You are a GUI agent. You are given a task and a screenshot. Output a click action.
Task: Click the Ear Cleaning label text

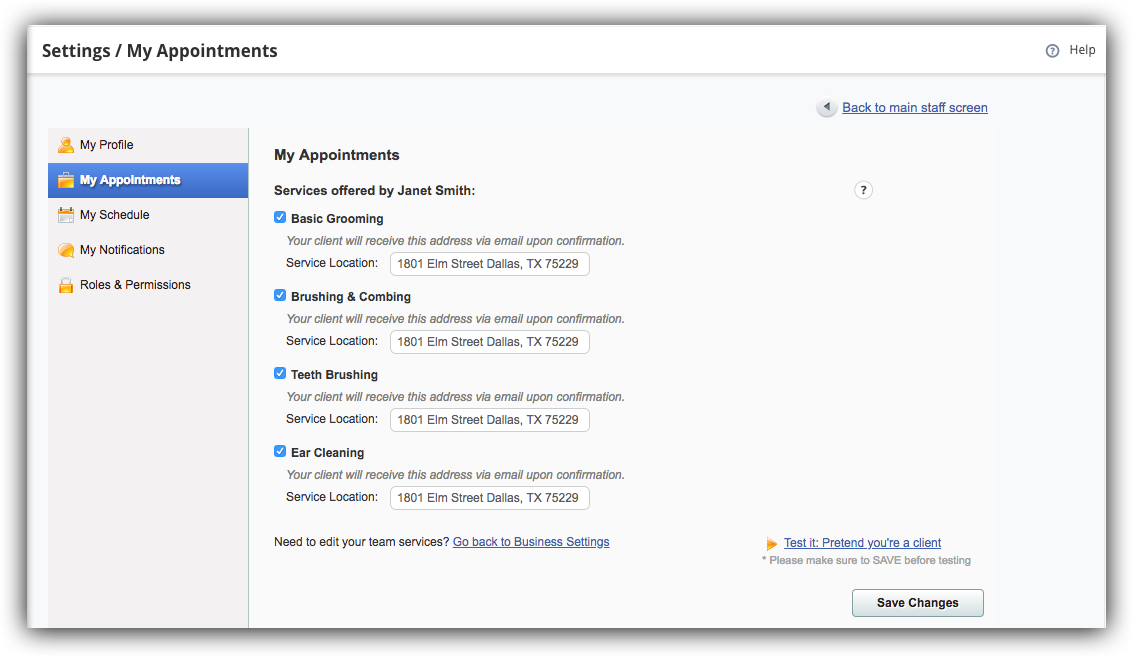point(327,453)
